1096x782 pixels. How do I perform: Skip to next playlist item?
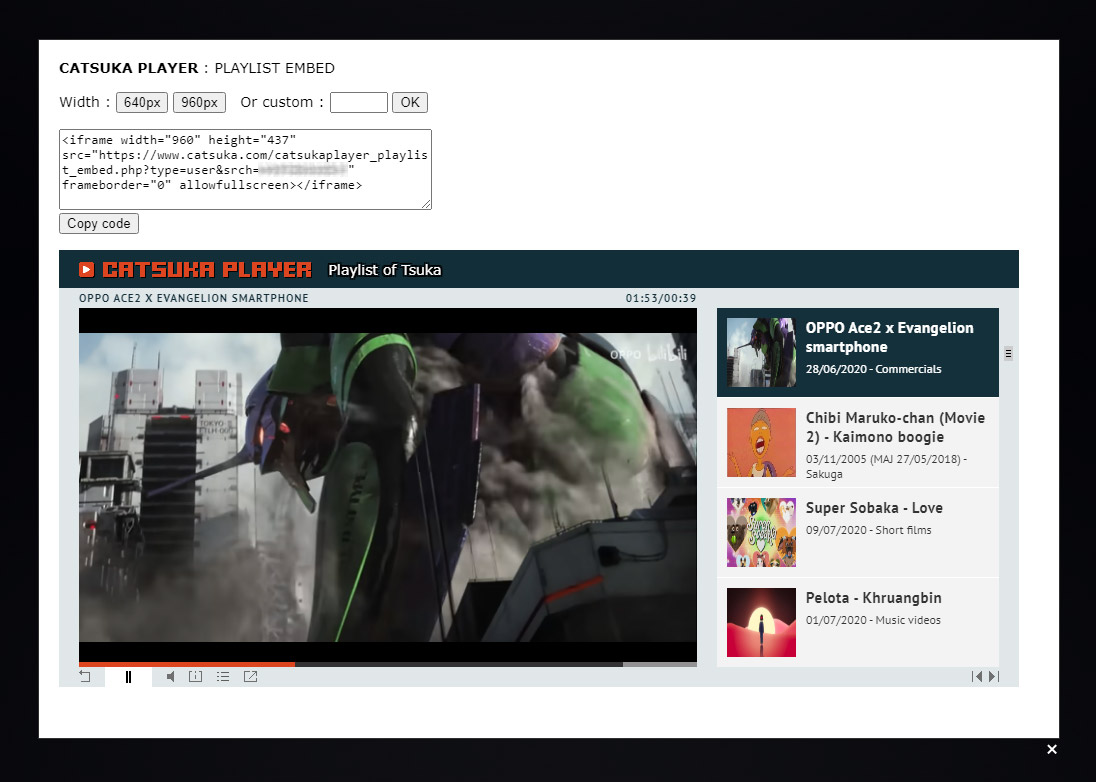pyautogui.click(x=994, y=676)
